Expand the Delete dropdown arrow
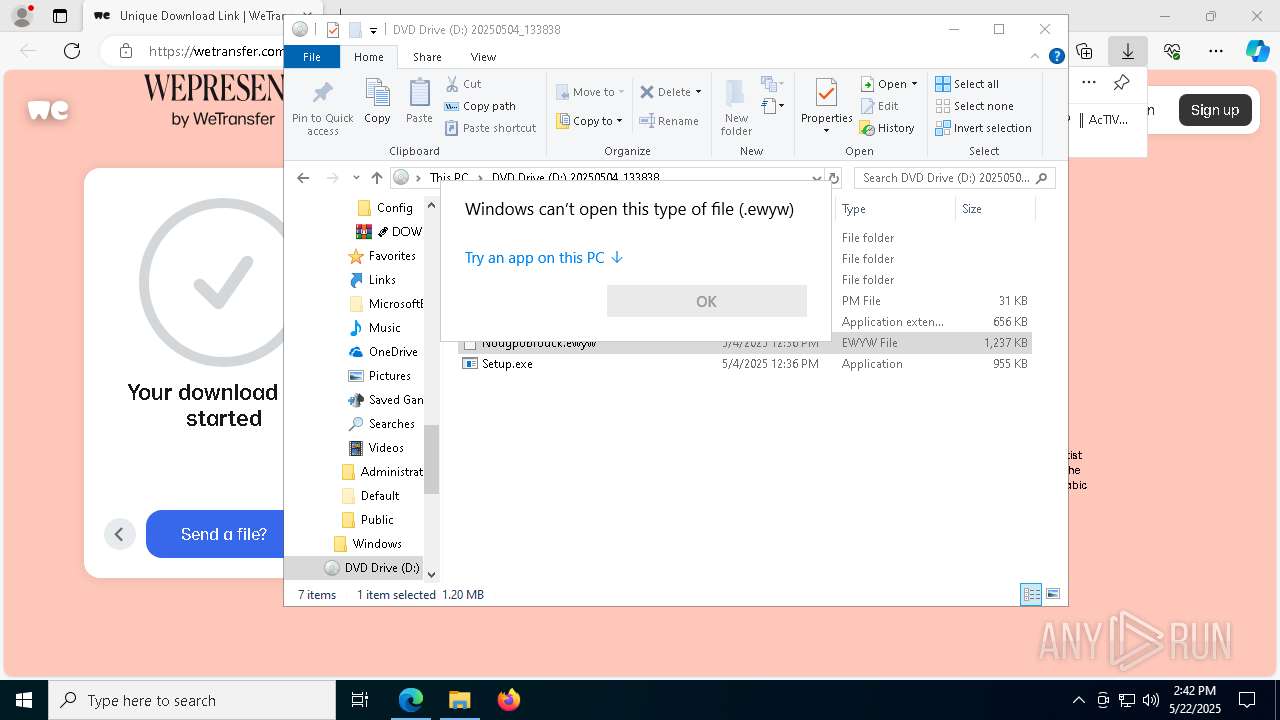The width and height of the screenshot is (1280, 720). (x=698, y=92)
